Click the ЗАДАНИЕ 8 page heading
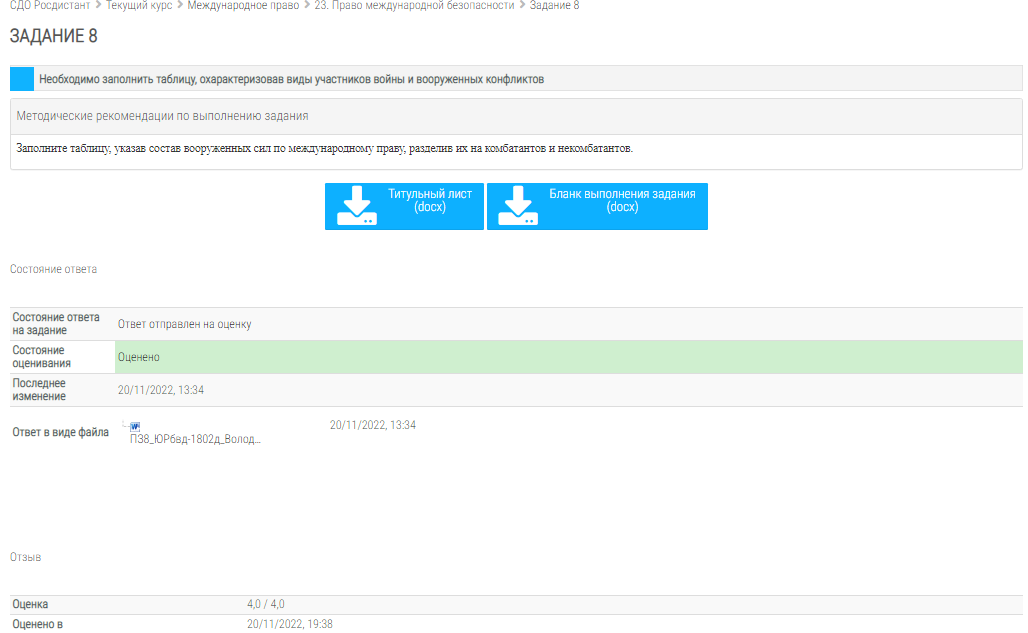 pos(54,36)
